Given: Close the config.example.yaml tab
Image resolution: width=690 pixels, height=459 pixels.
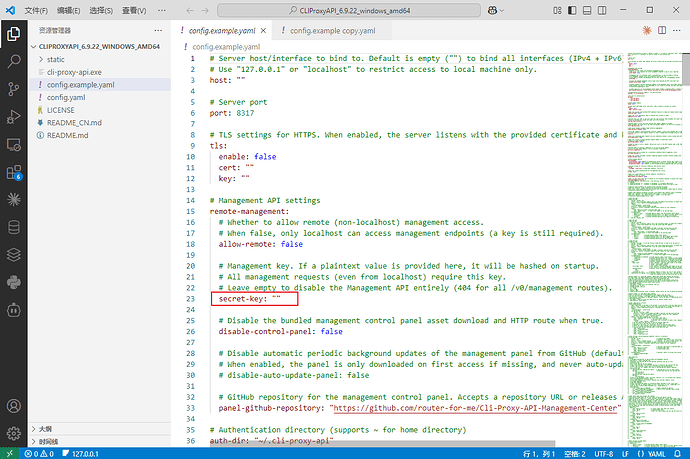Looking at the screenshot, I should (263, 30).
